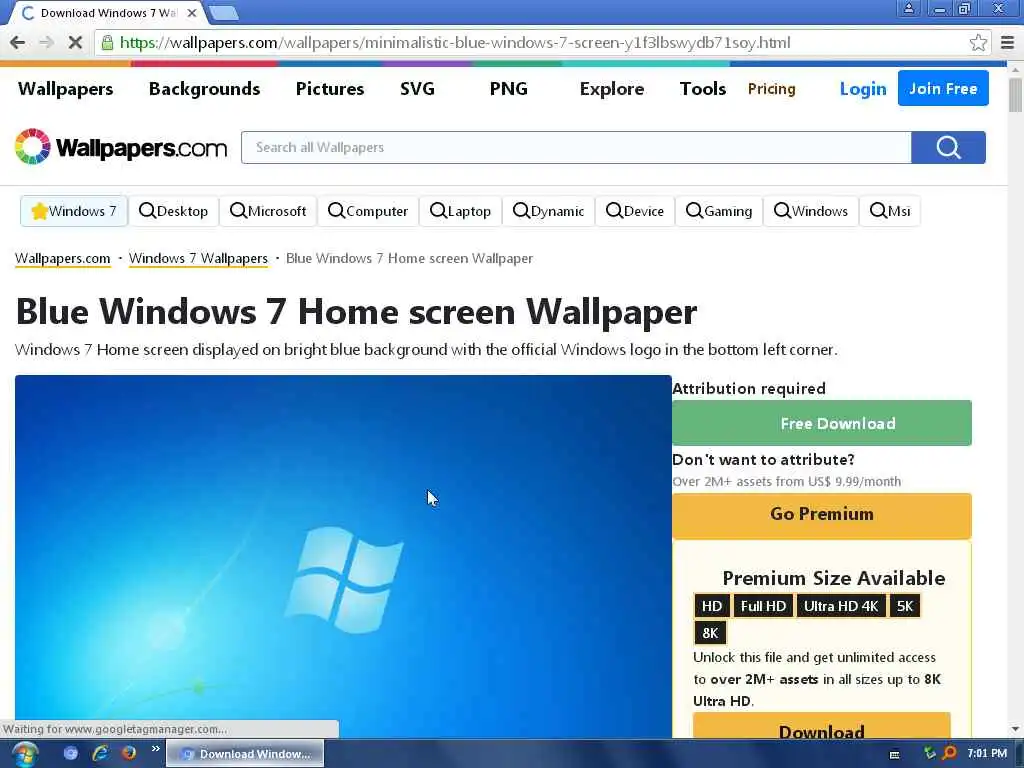Click the Wallpapers.com breadcrumb link
Screen dimensions: 1024x768
(63, 259)
